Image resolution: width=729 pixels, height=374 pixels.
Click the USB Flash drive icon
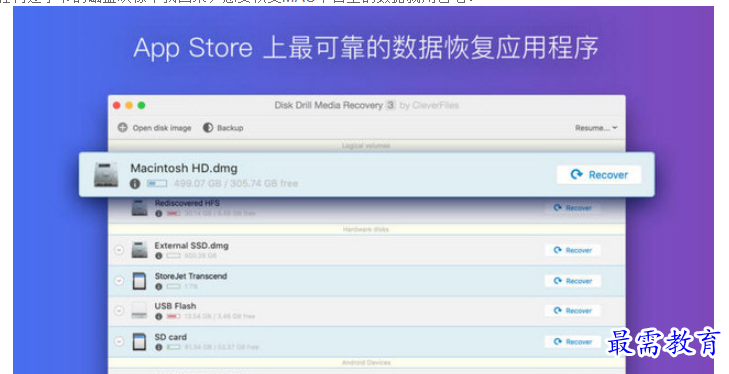(139, 310)
